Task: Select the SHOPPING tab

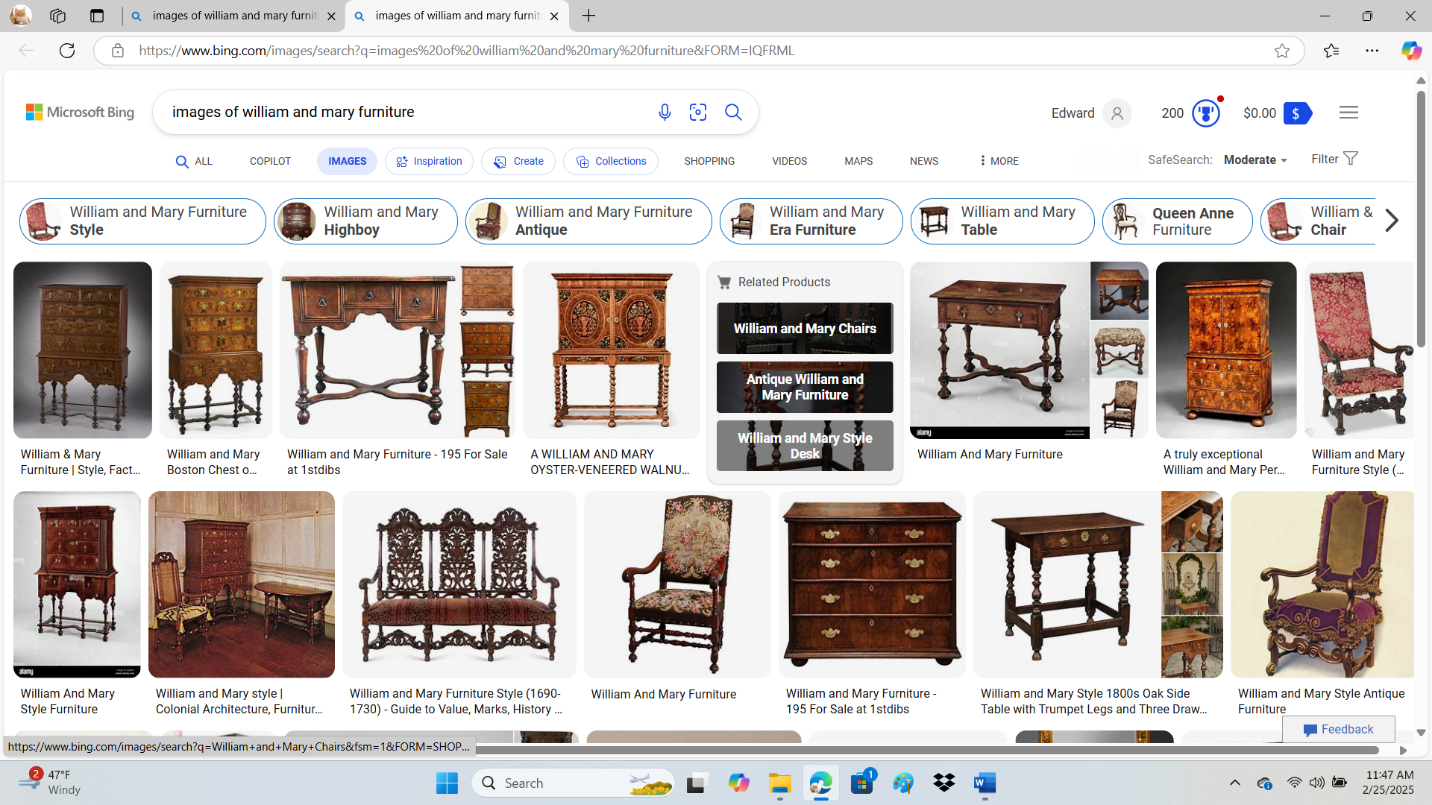Action: pyautogui.click(x=709, y=161)
